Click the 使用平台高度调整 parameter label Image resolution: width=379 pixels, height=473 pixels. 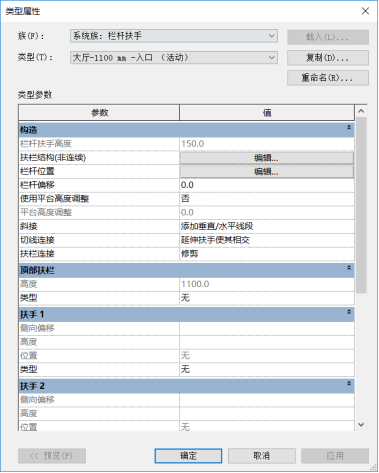click(55, 199)
